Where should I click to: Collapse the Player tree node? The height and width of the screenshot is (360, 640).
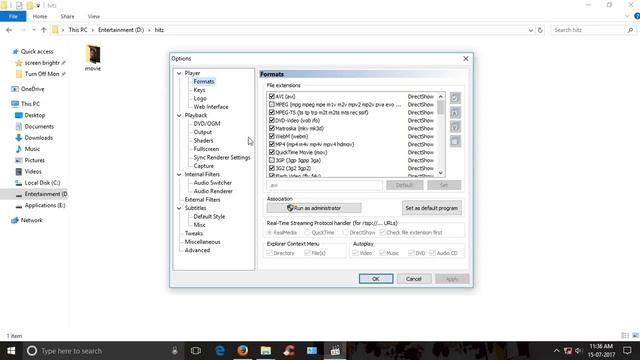tap(179, 73)
